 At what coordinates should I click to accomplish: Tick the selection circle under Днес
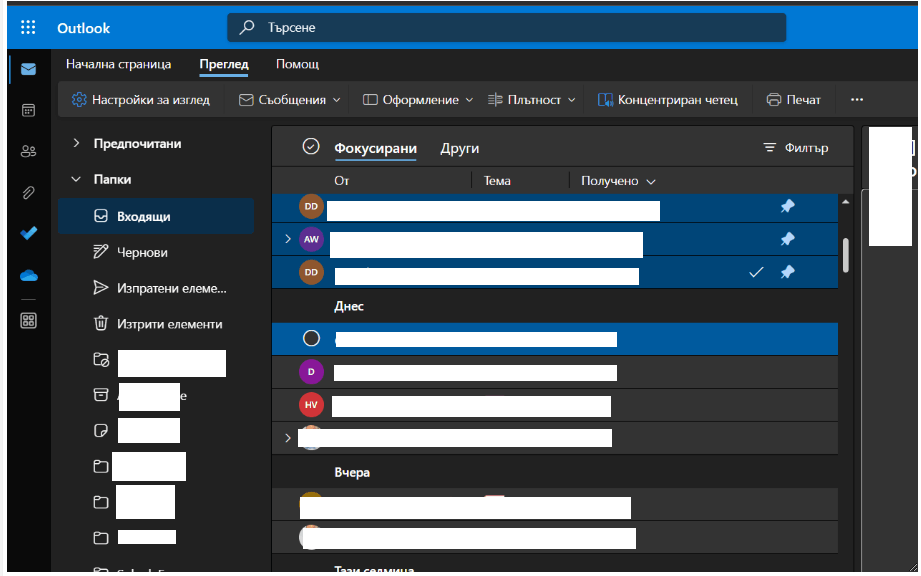tap(311, 338)
